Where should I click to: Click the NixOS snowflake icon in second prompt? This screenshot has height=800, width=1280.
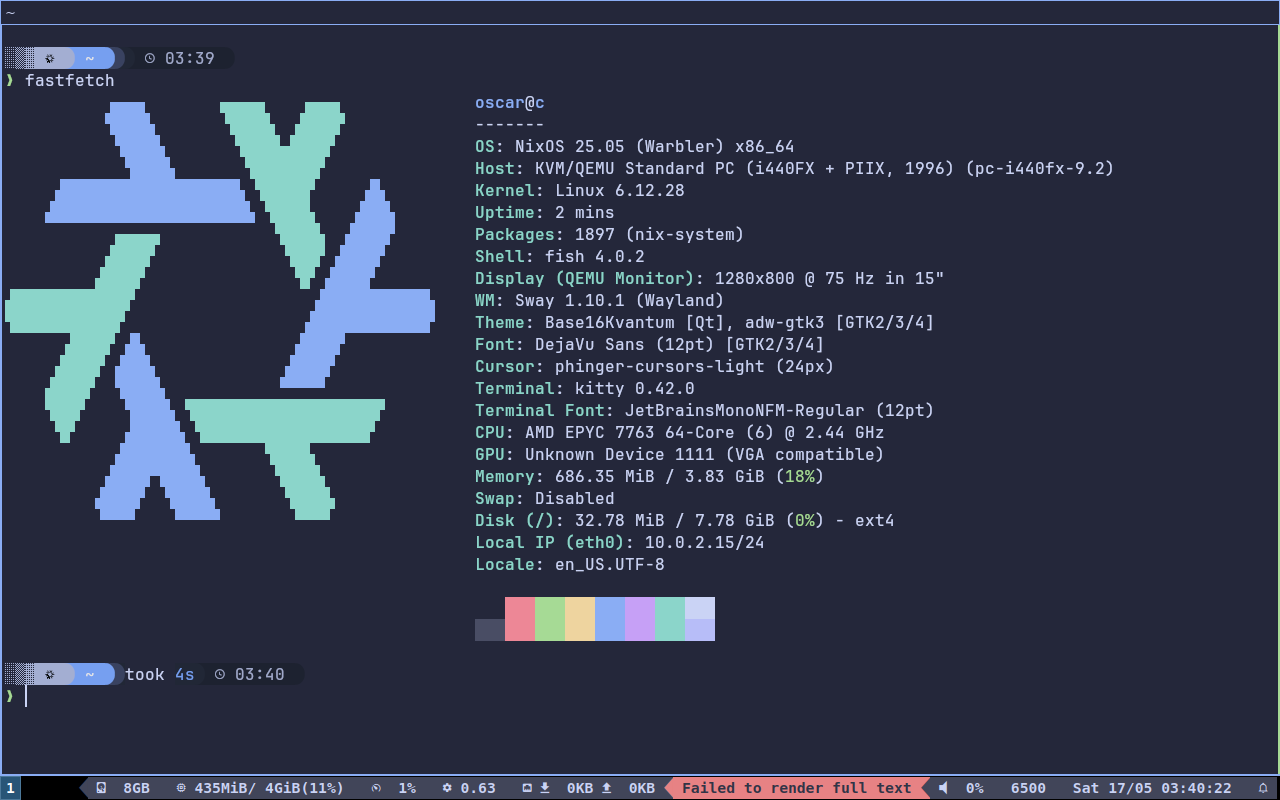(50, 674)
